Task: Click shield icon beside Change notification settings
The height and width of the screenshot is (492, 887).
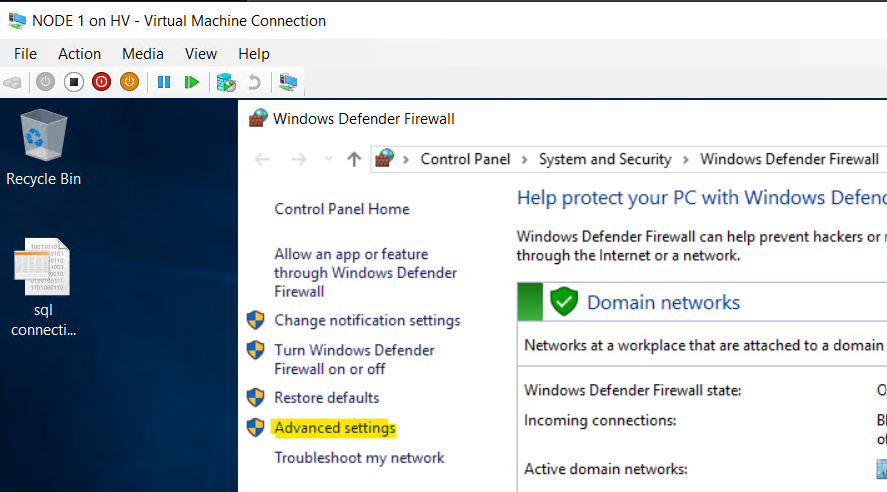Action: click(x=256, y=320)
